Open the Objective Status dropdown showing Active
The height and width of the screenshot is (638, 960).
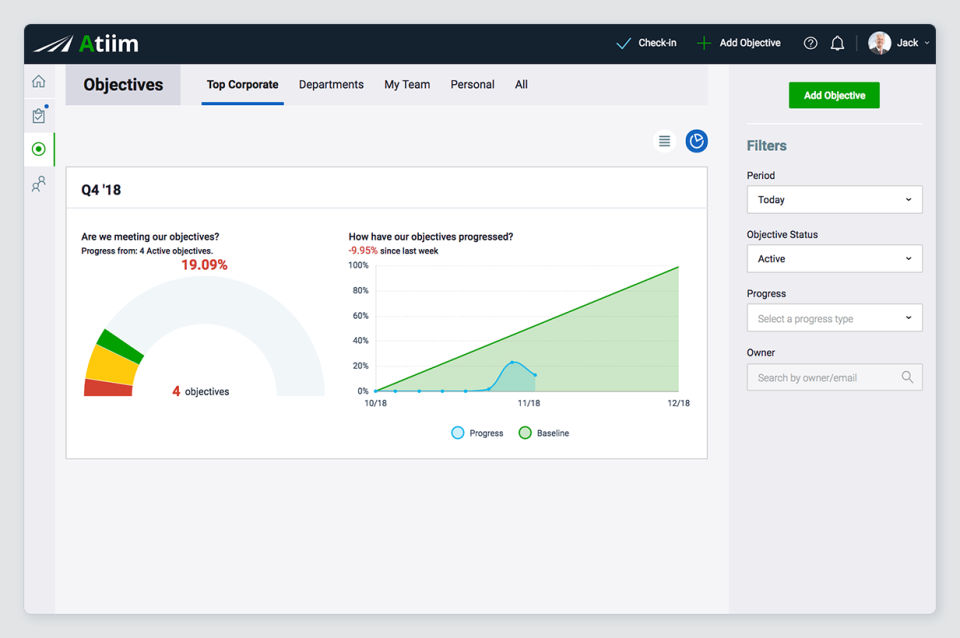click(x=834, y=259)
